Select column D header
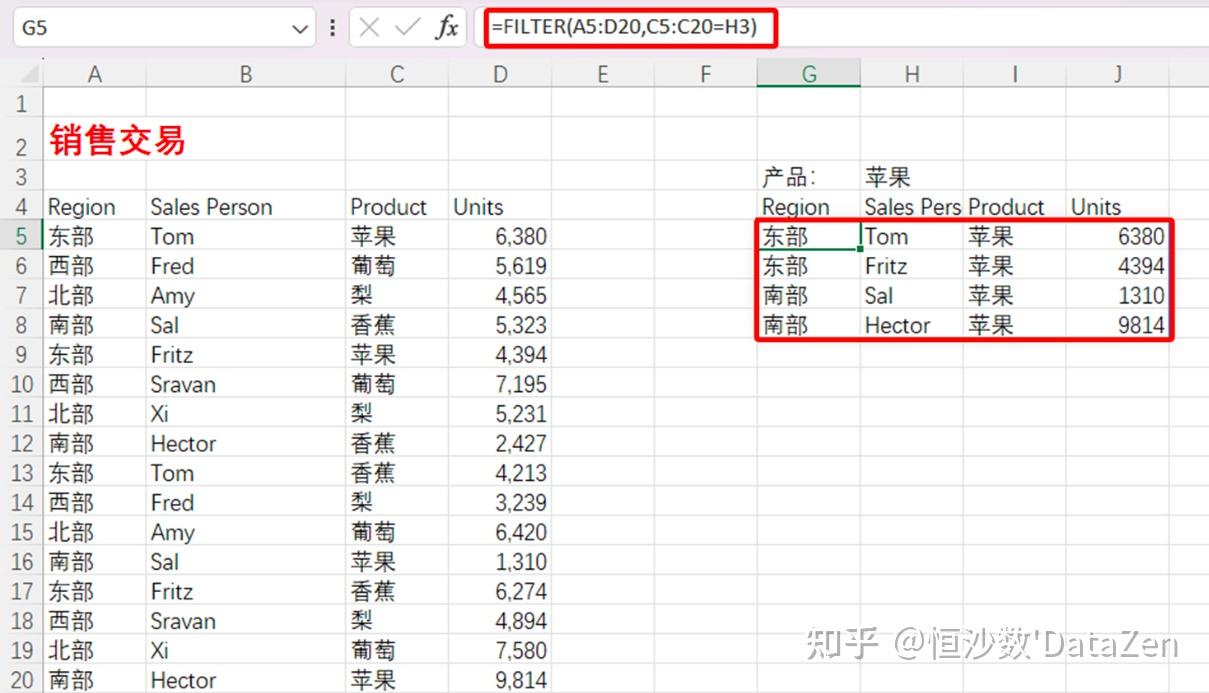This screenshot has height=693, width=1209. click(500, 74)
